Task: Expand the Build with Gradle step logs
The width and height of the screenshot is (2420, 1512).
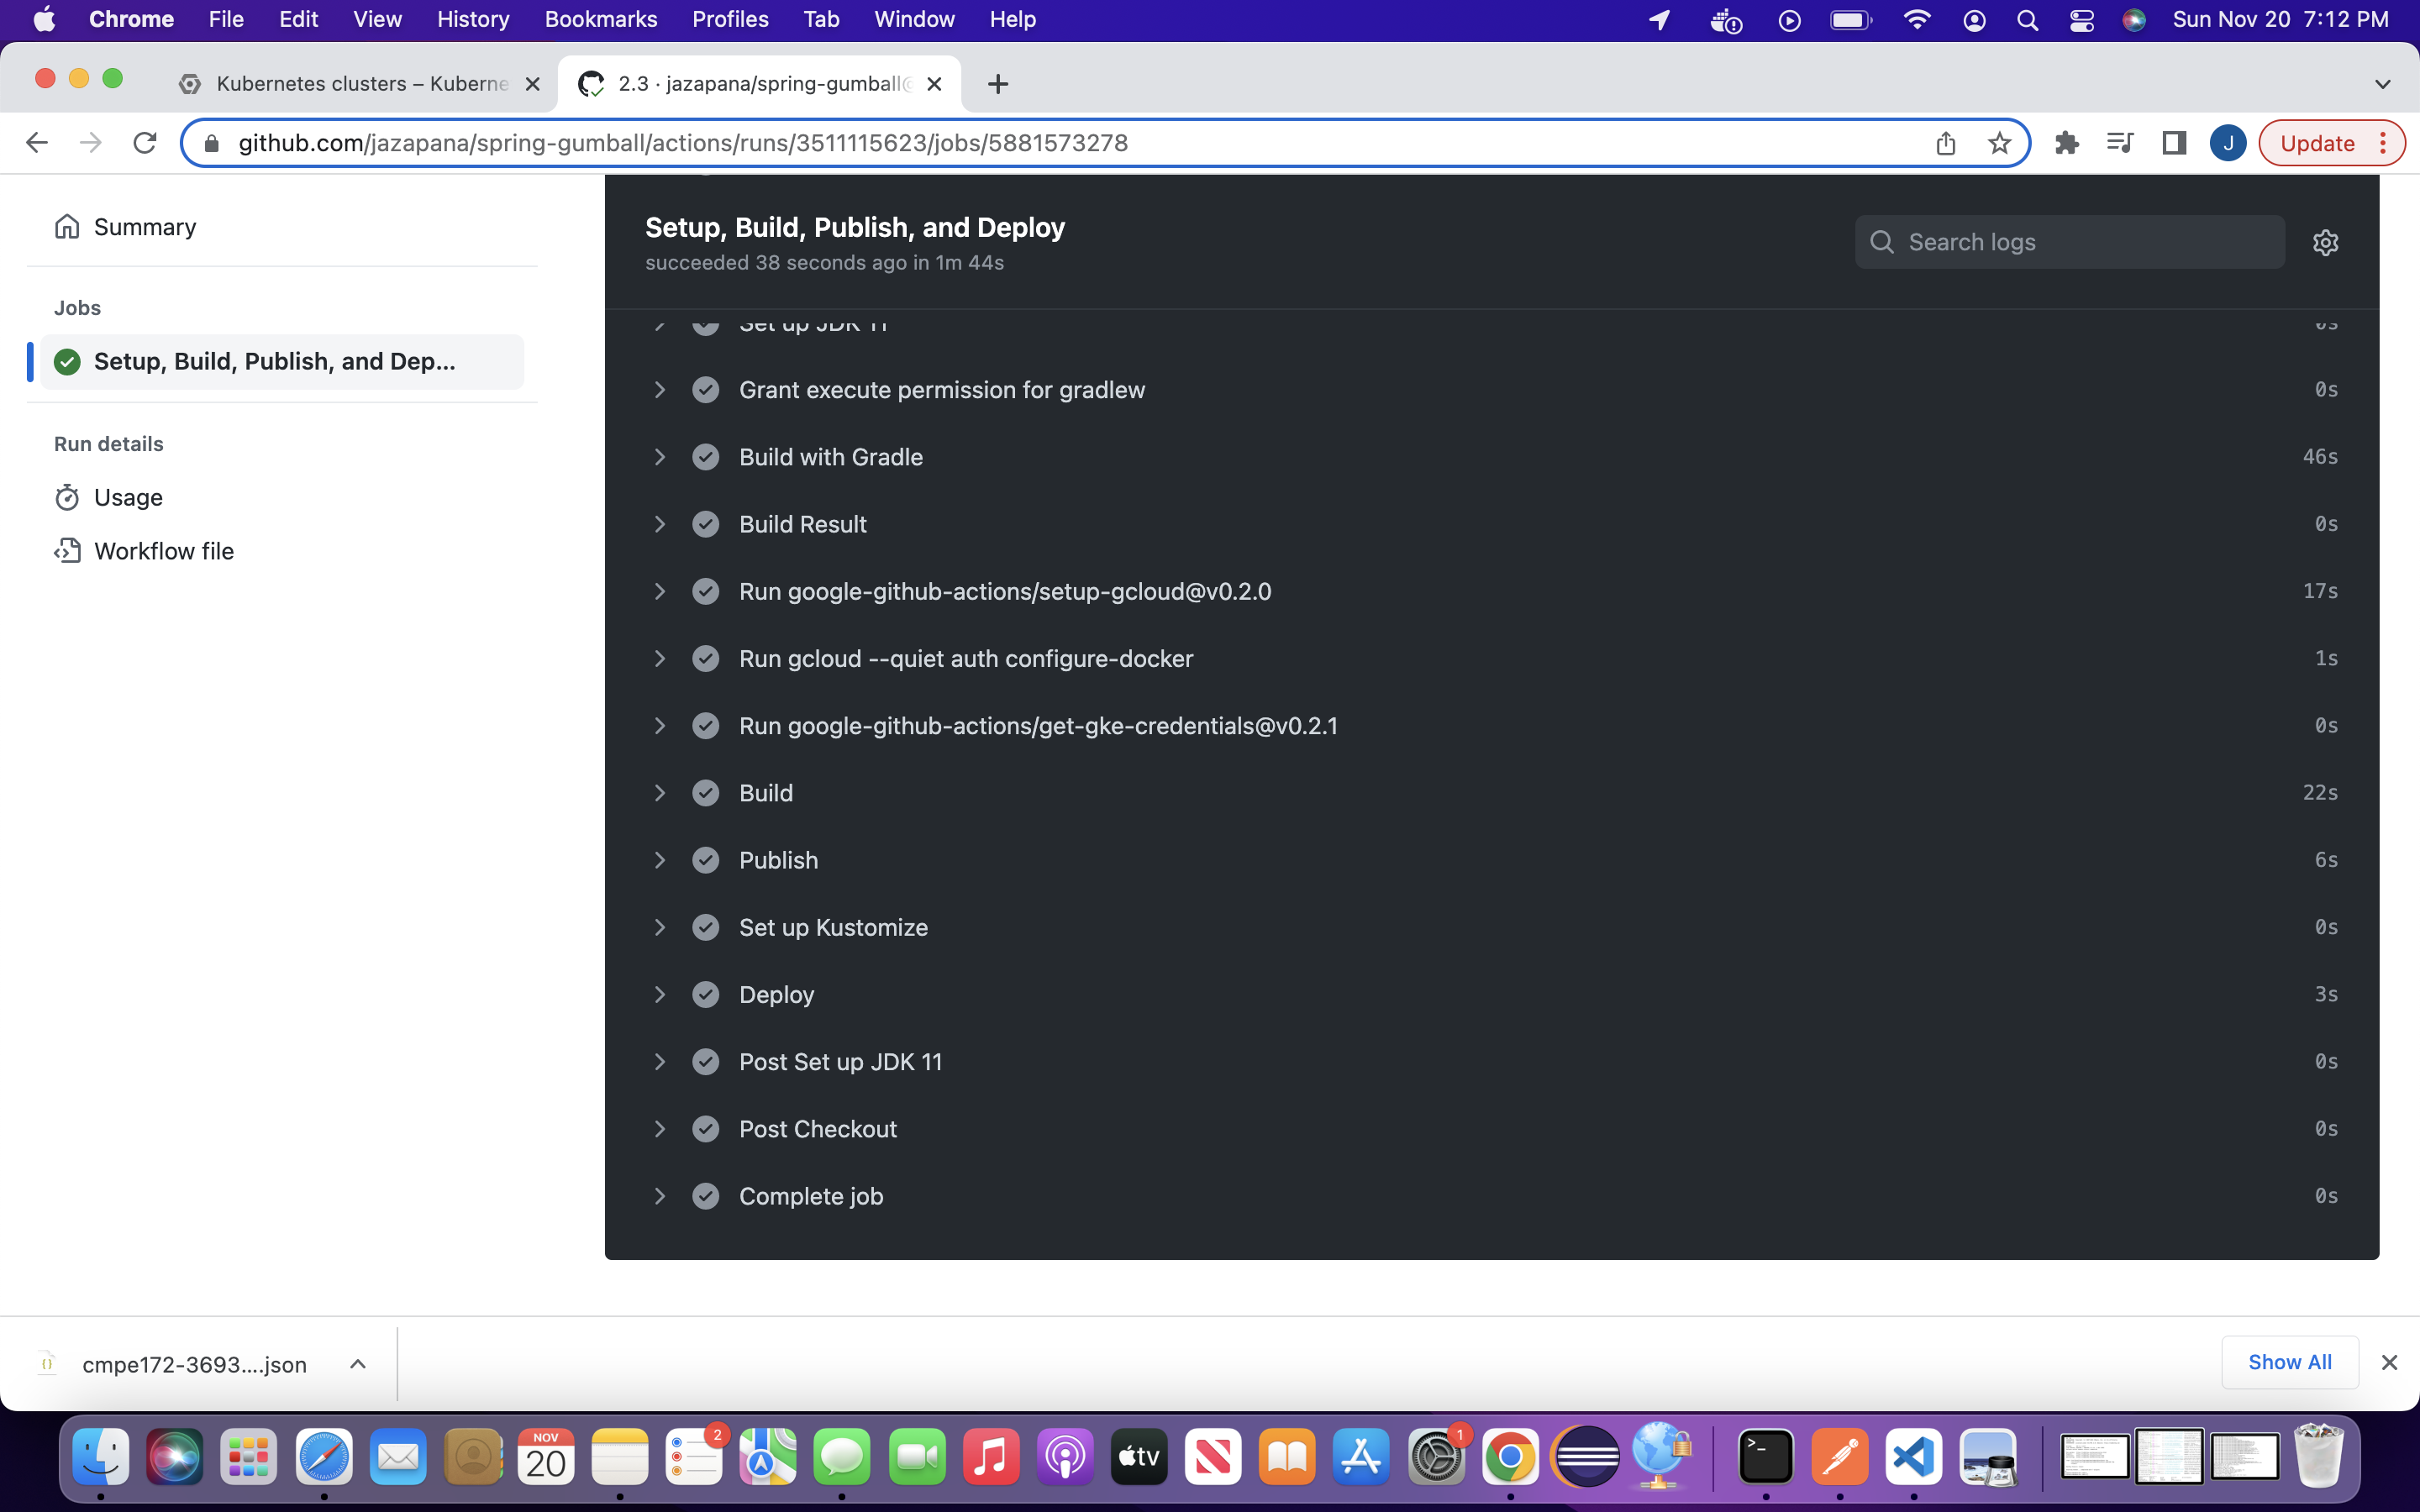Action: click(661, 457)
